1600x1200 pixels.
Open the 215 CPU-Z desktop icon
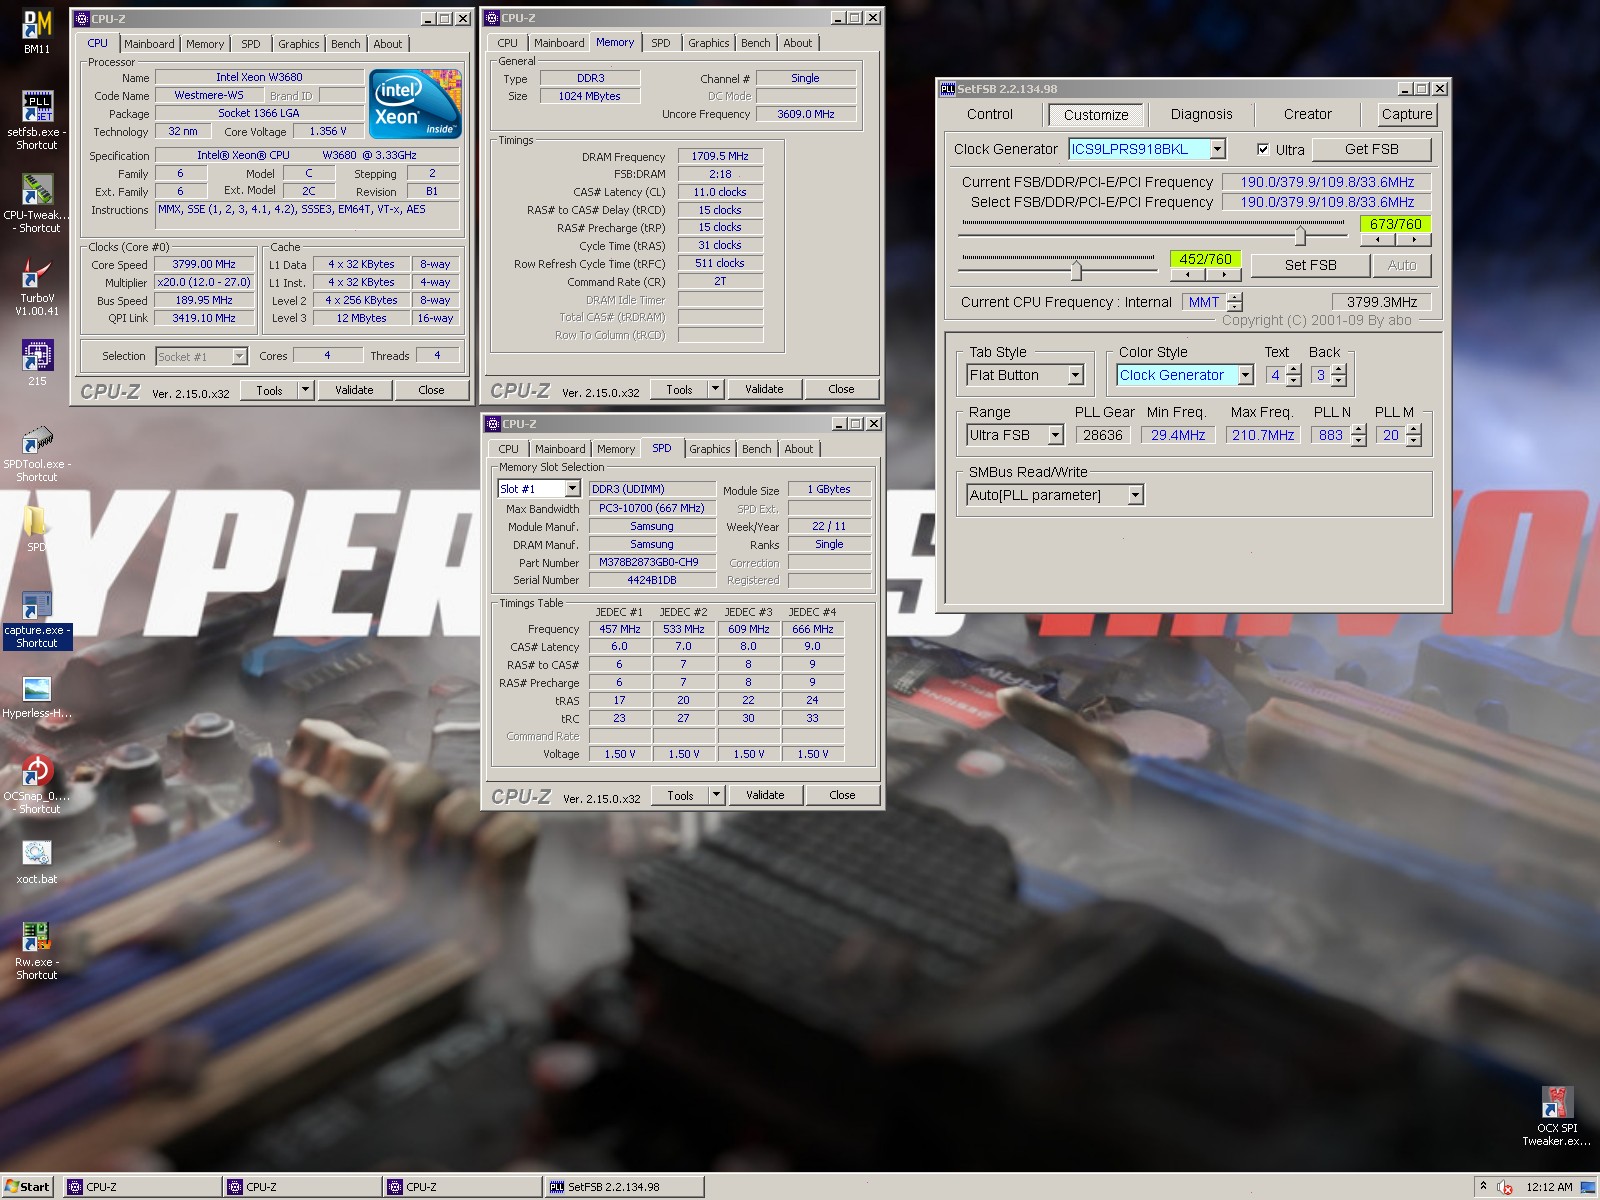click(x=37, y=362)
